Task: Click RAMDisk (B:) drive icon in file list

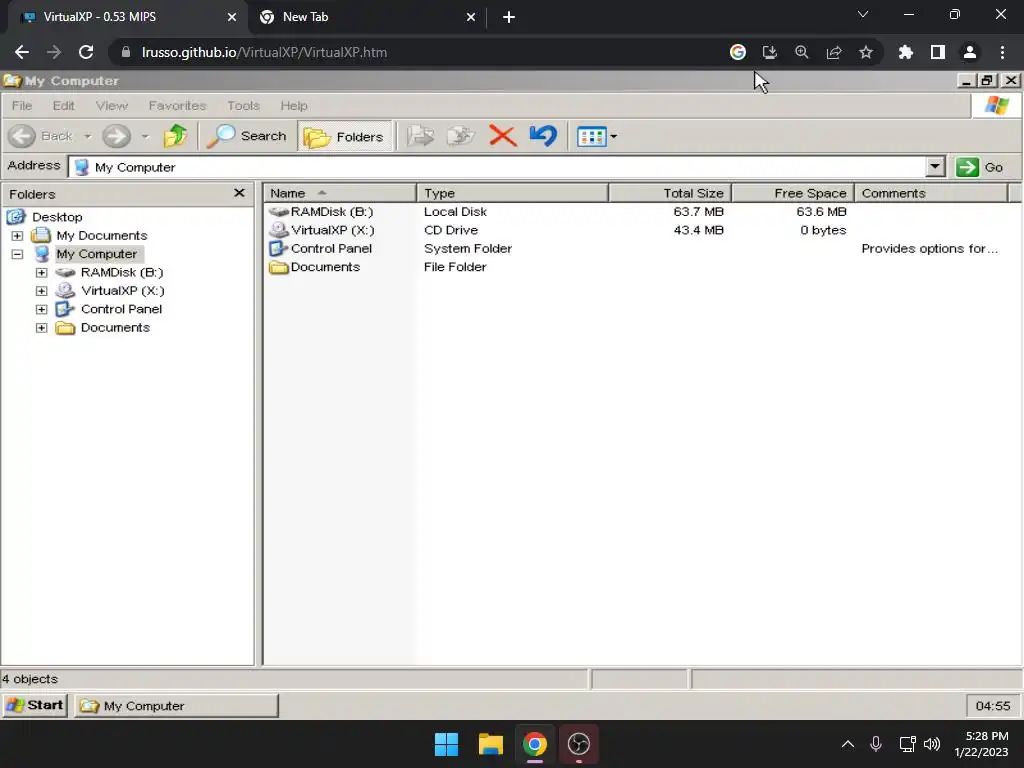Action: (x=279, y=212)
